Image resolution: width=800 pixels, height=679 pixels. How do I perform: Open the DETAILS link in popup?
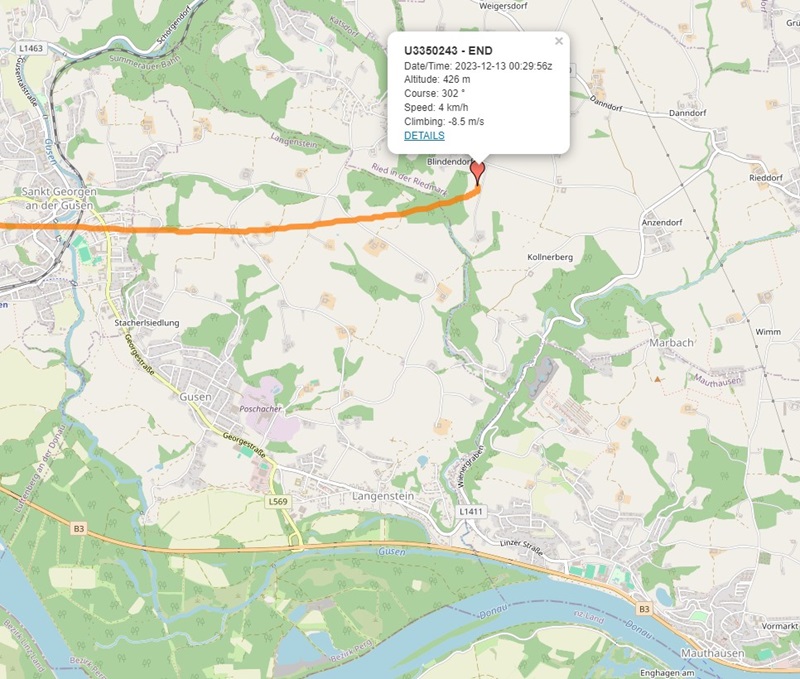click(424, 135)
